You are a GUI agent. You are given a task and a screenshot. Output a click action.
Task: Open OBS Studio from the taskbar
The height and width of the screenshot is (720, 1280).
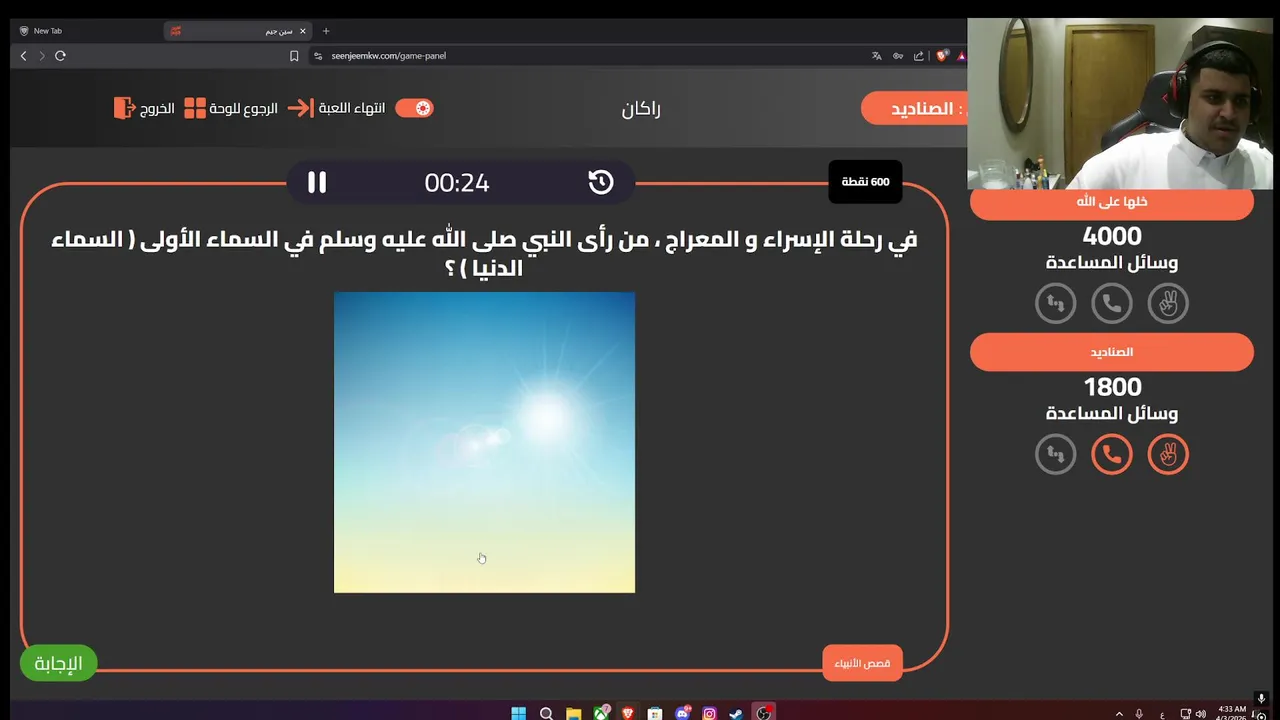click(764, 713)
